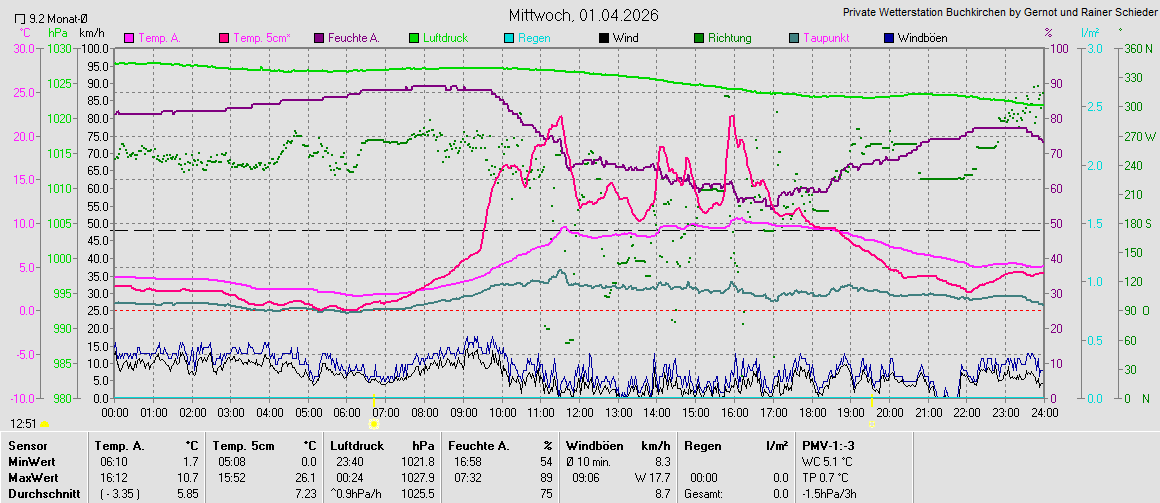Click the green Luftdruck legend square
Viewport: 1160px width, 503px height.
(x=413, y=38)
